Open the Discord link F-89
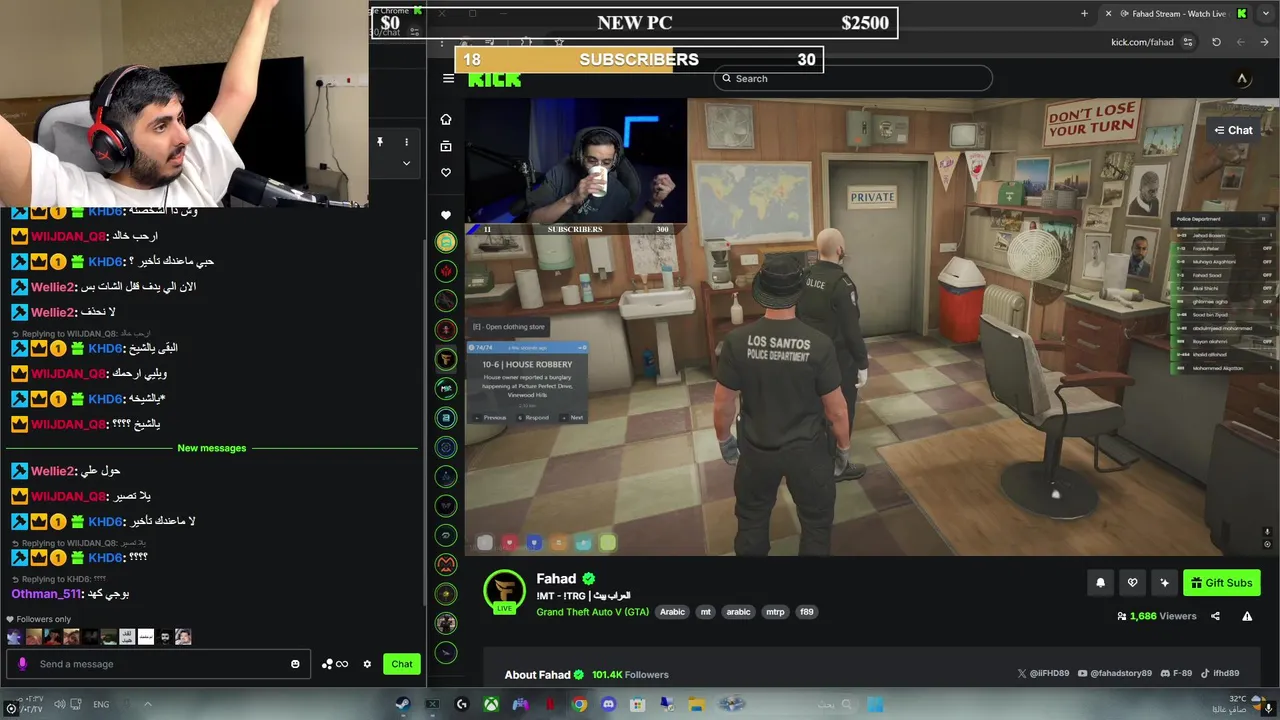The image size is (1280, 720). 1174,674
